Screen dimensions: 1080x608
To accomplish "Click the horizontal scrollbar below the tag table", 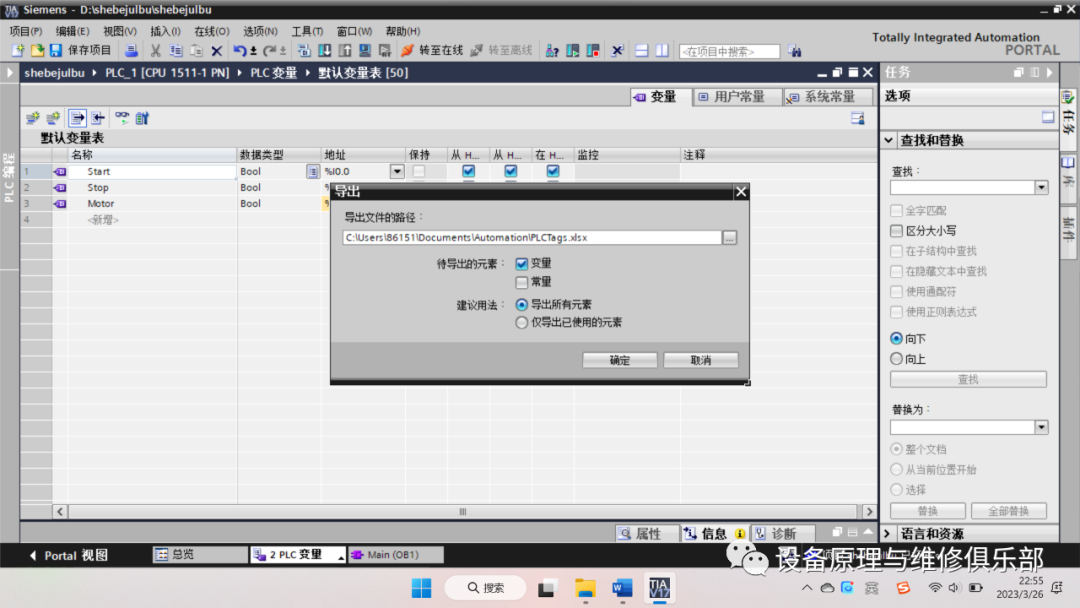I will 462,511.
